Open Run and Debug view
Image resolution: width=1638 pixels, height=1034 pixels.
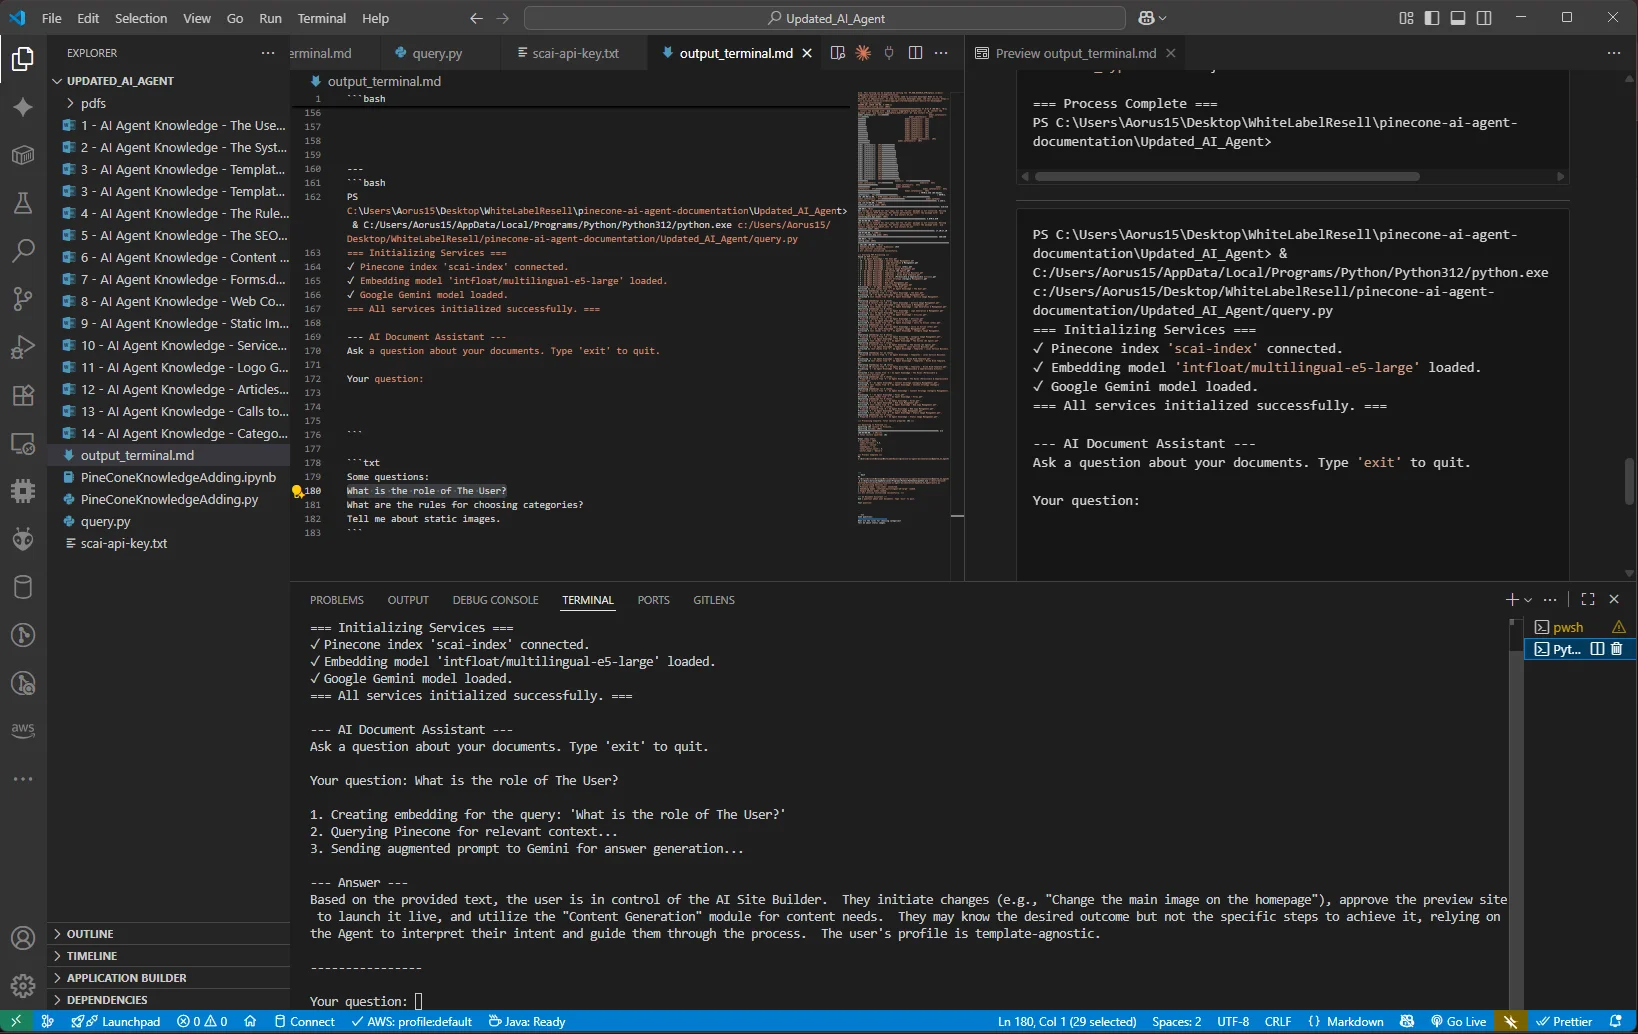pyautogui.click(x=23, y=347)
